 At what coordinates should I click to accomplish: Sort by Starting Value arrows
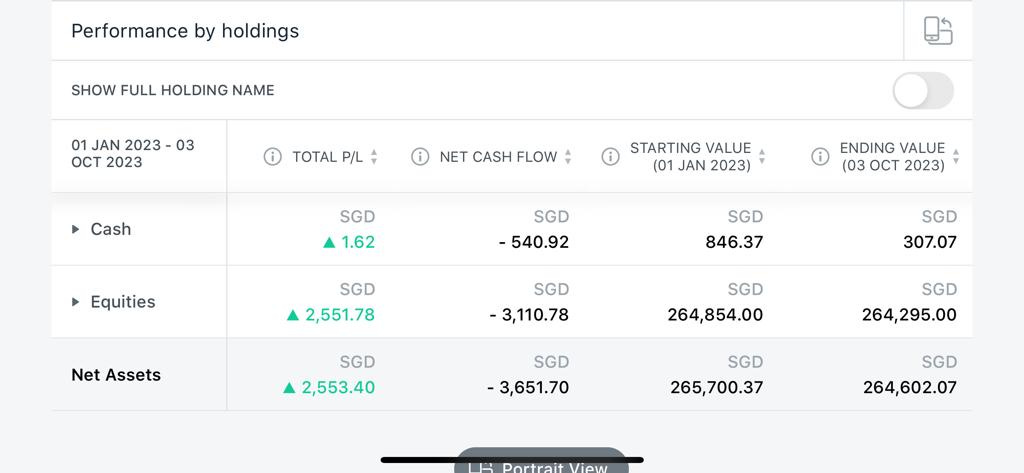click(x=761, y=157)
